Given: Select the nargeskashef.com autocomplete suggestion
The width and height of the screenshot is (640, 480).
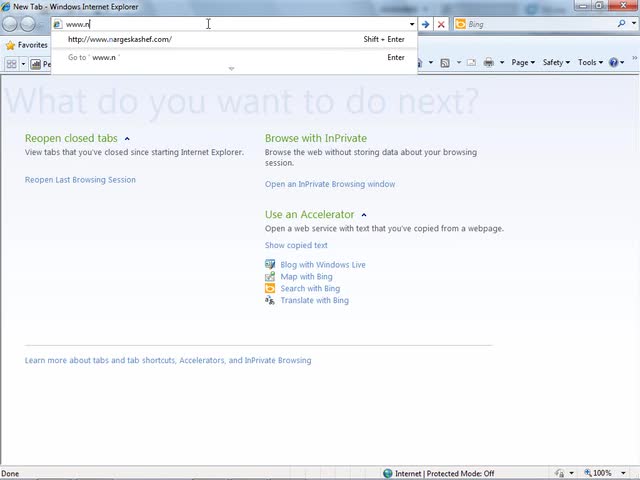Looking at the screenshot, I should pyautogui.click(x=234, y=39).
